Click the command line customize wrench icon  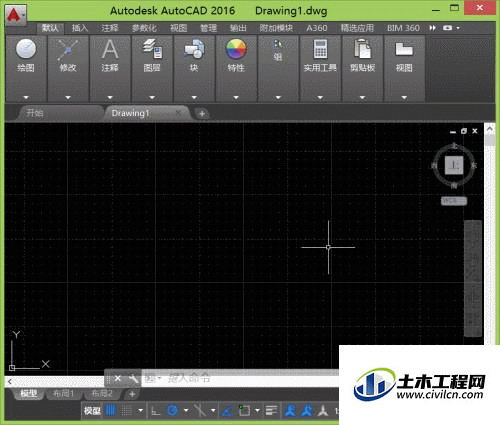(133, 378)
